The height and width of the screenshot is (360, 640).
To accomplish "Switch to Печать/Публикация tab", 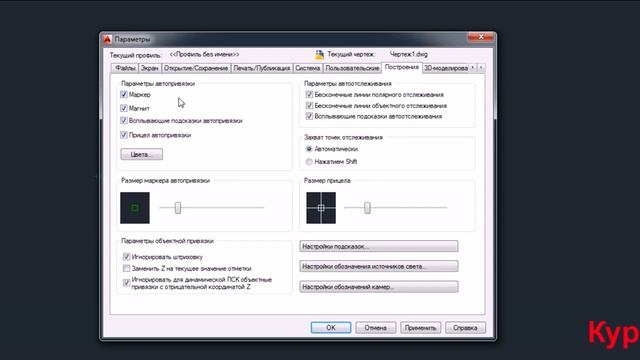I will point(262,68).
